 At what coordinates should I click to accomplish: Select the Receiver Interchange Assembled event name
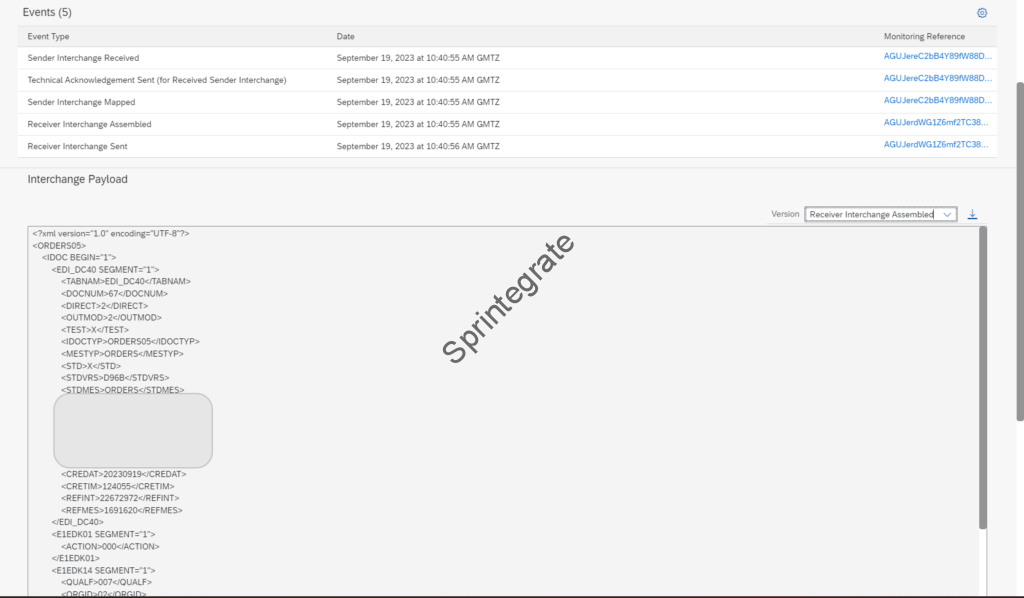89,124
